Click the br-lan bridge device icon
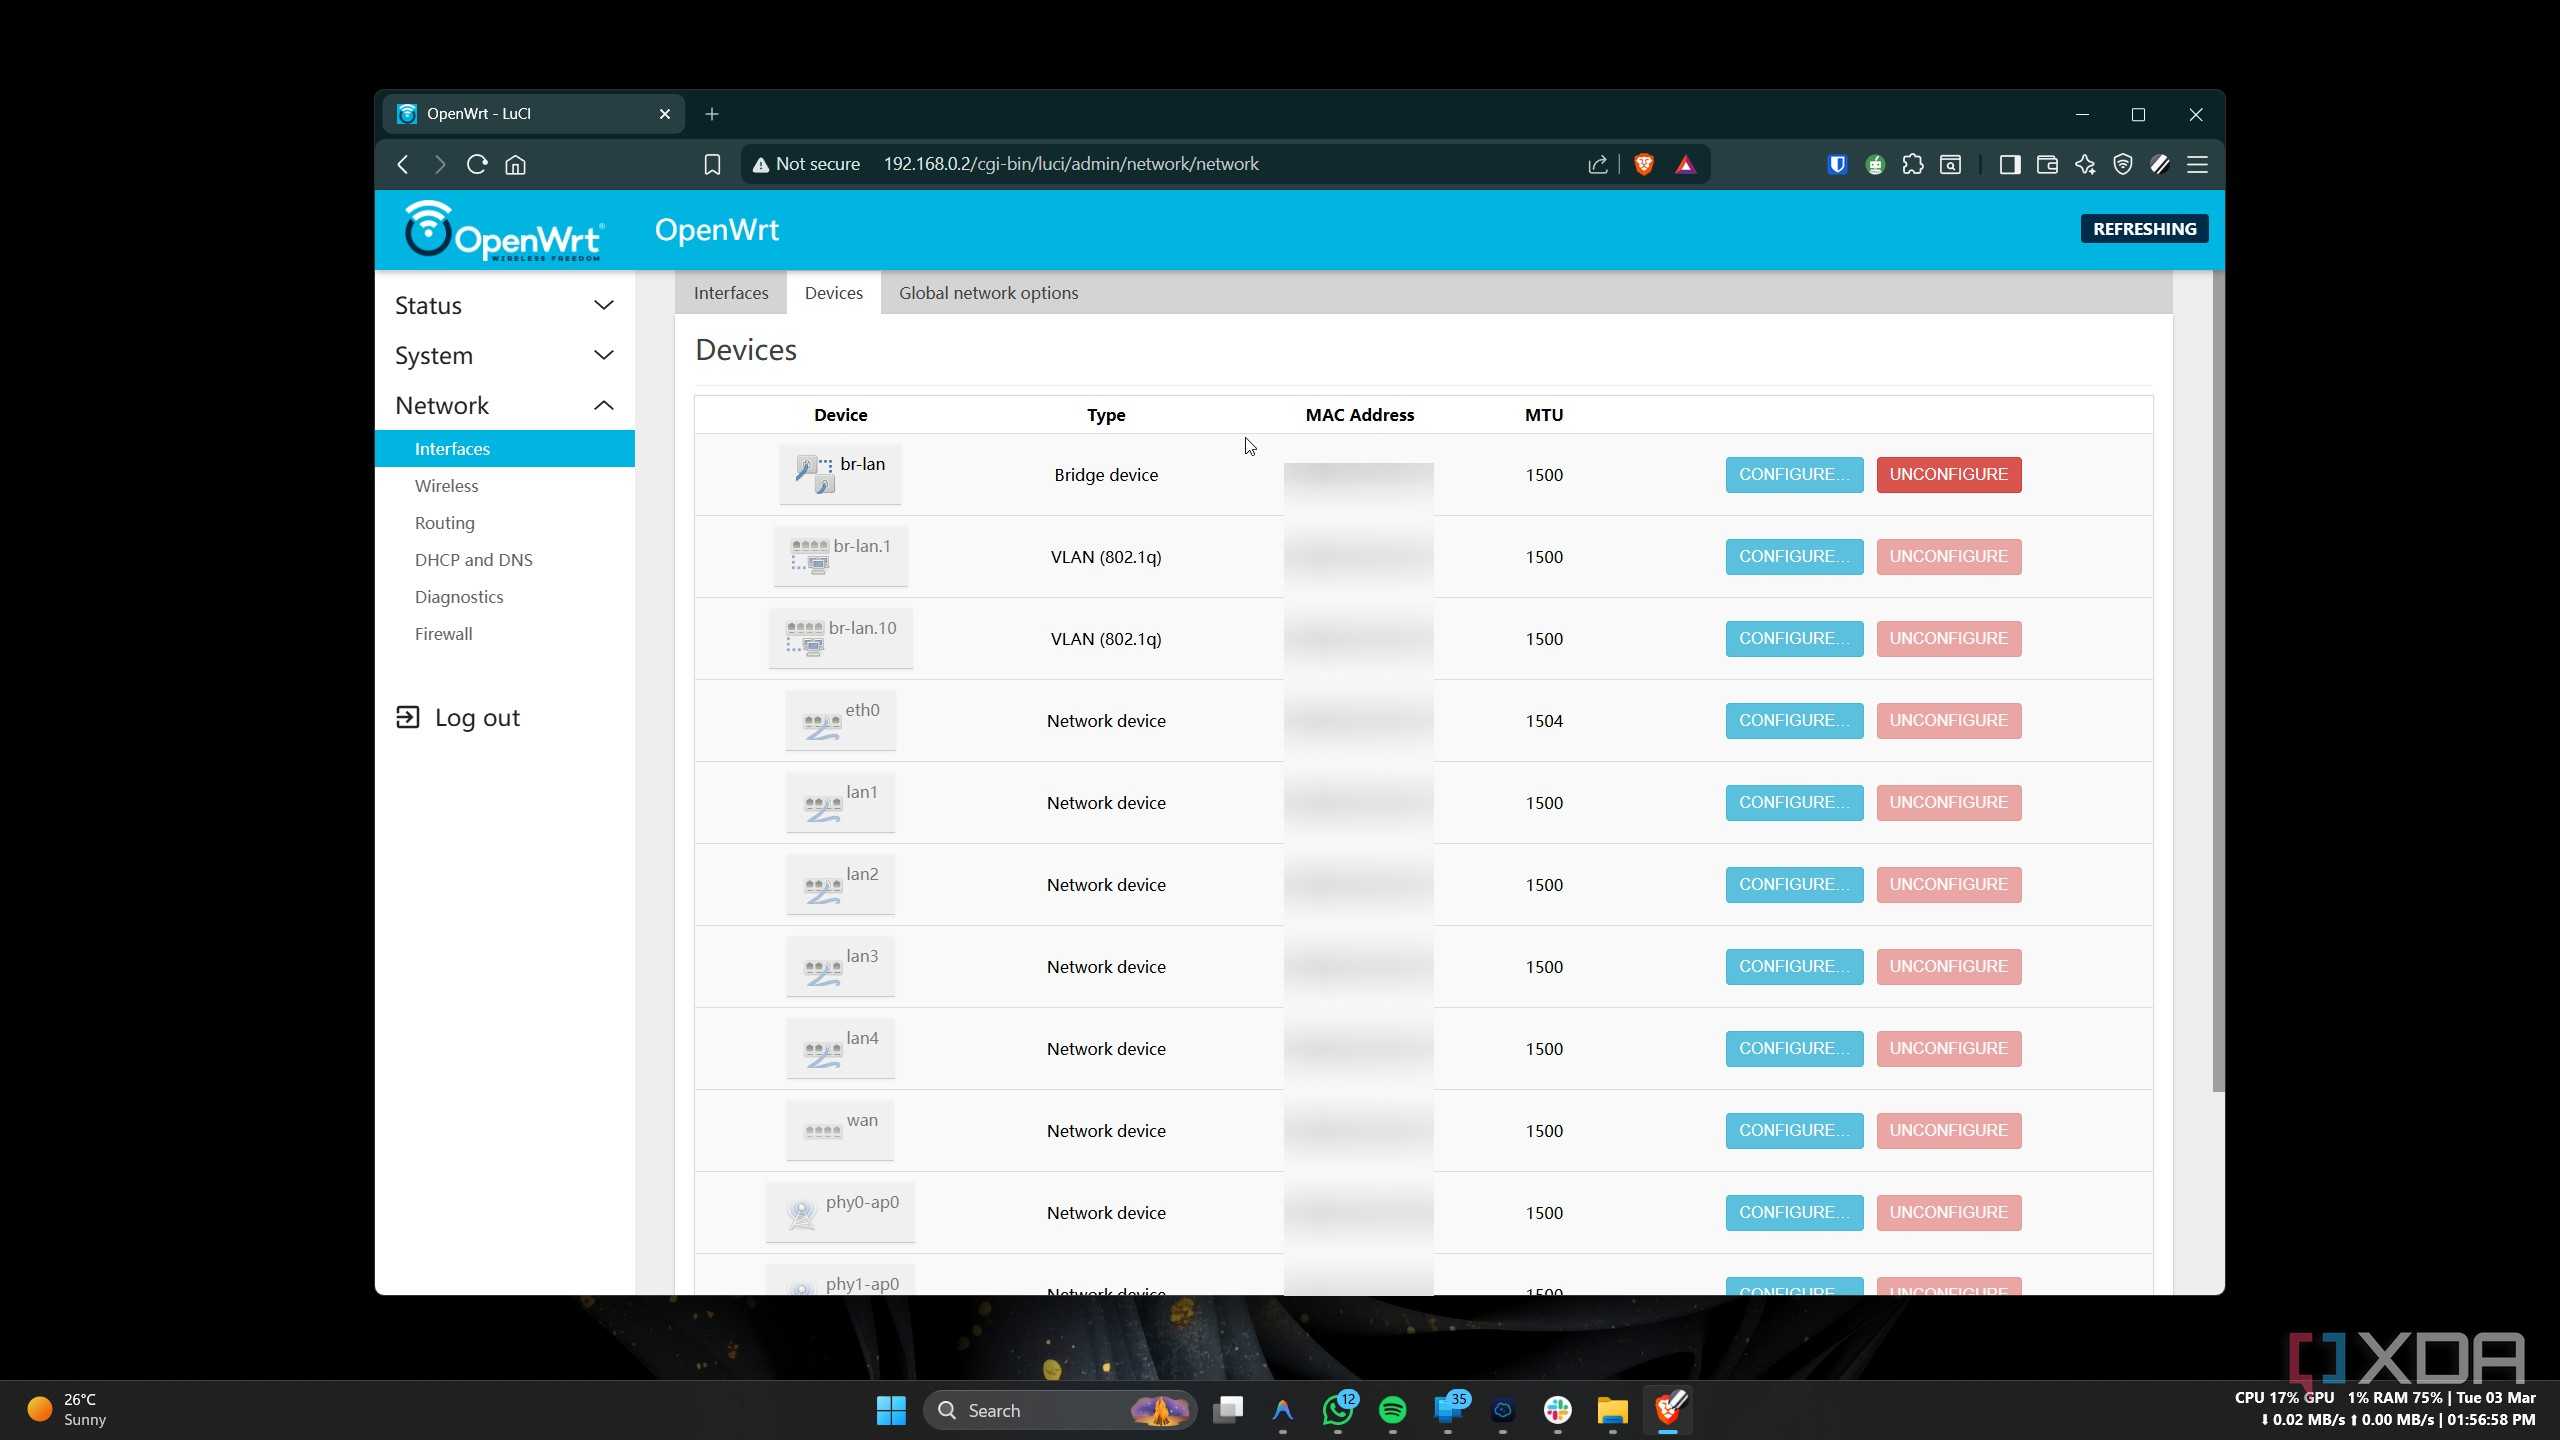The image size is (2560, 1440). pos(814,473)
